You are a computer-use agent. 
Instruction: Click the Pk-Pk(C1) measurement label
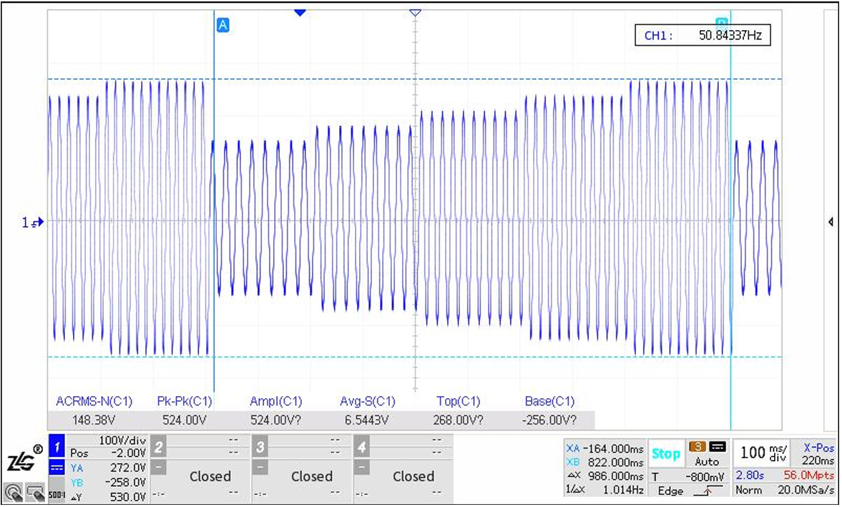[184, 401]
